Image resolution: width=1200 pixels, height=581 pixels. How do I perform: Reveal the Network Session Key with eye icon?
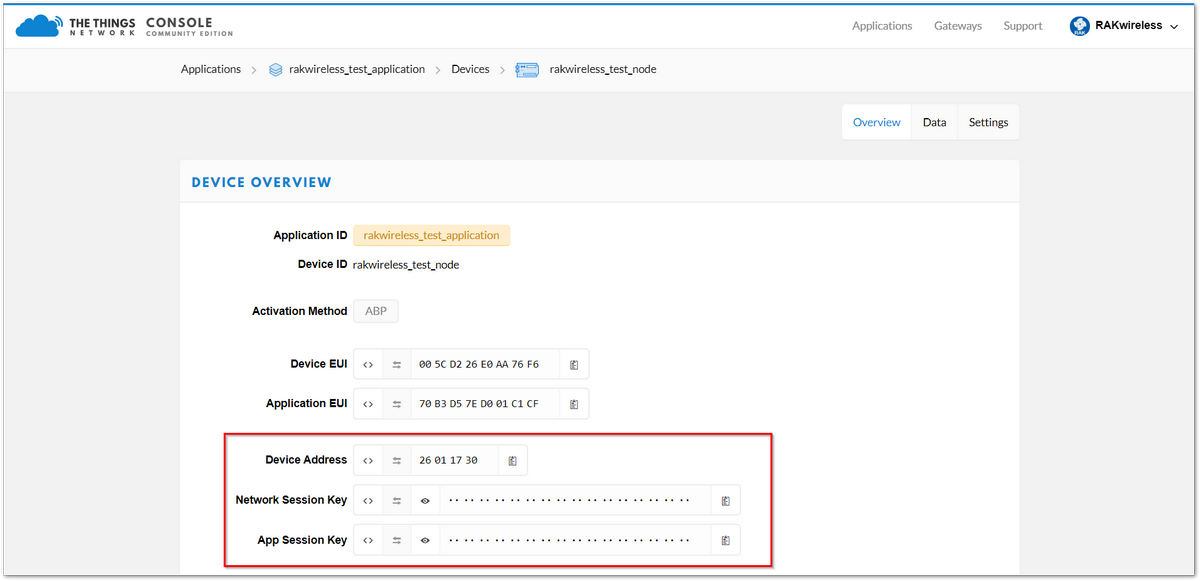[x=425, y=500]
